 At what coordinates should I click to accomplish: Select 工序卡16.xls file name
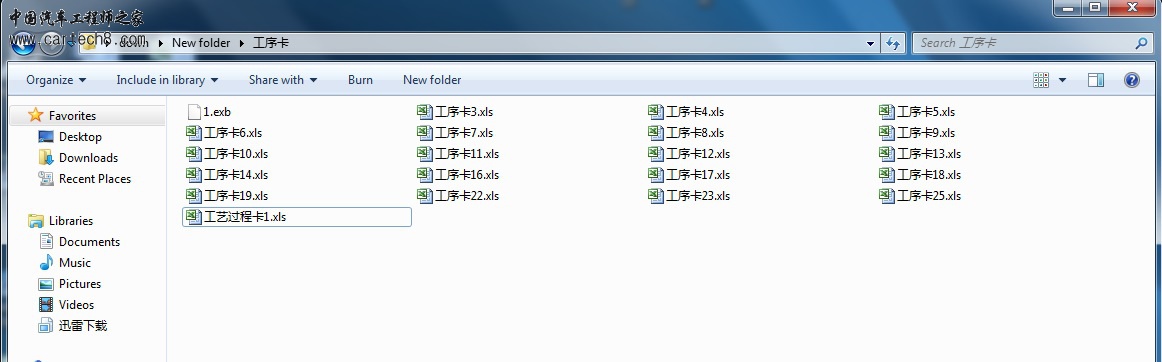point(467,175)
